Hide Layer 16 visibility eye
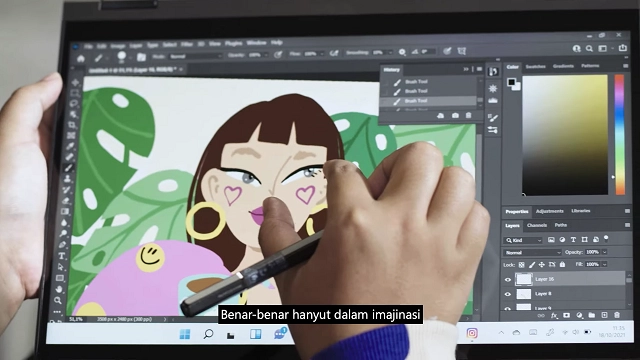The width and height of the screenshot is (640, 360). point(508,280)
